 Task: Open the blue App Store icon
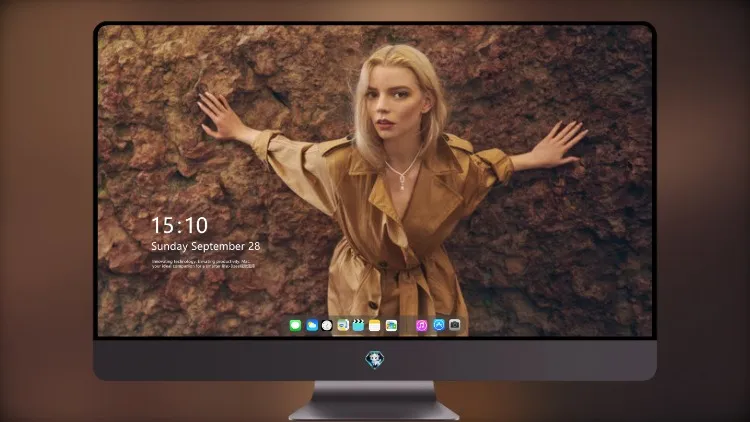coord(439,325)
